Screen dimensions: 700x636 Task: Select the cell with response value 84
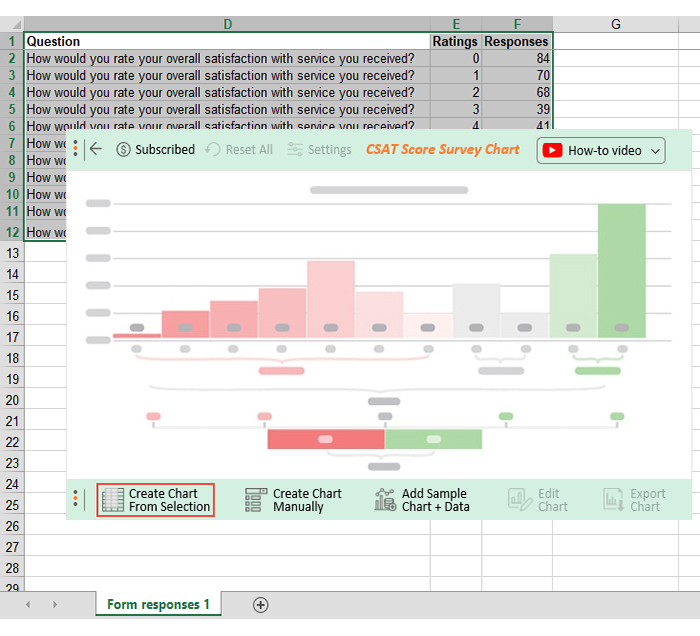517,58
